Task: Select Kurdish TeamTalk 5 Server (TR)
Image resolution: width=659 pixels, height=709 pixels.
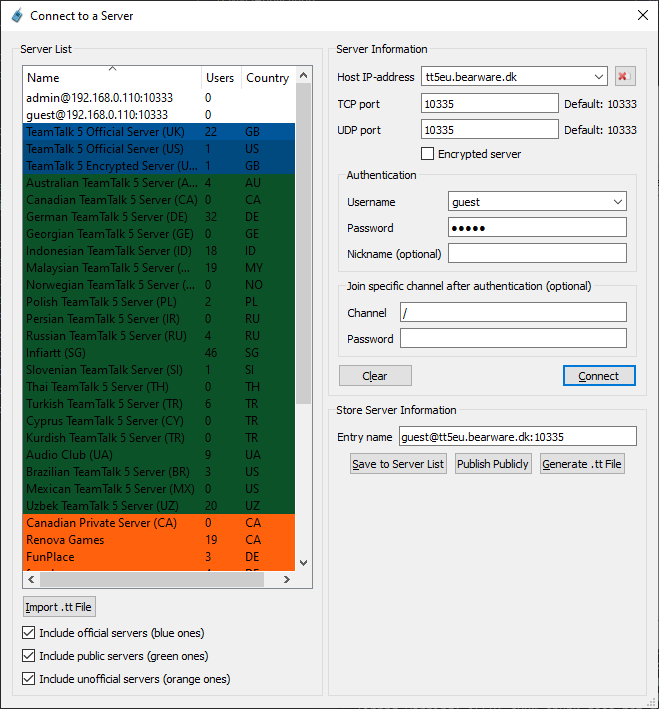Action: click(x=159, y=438)
